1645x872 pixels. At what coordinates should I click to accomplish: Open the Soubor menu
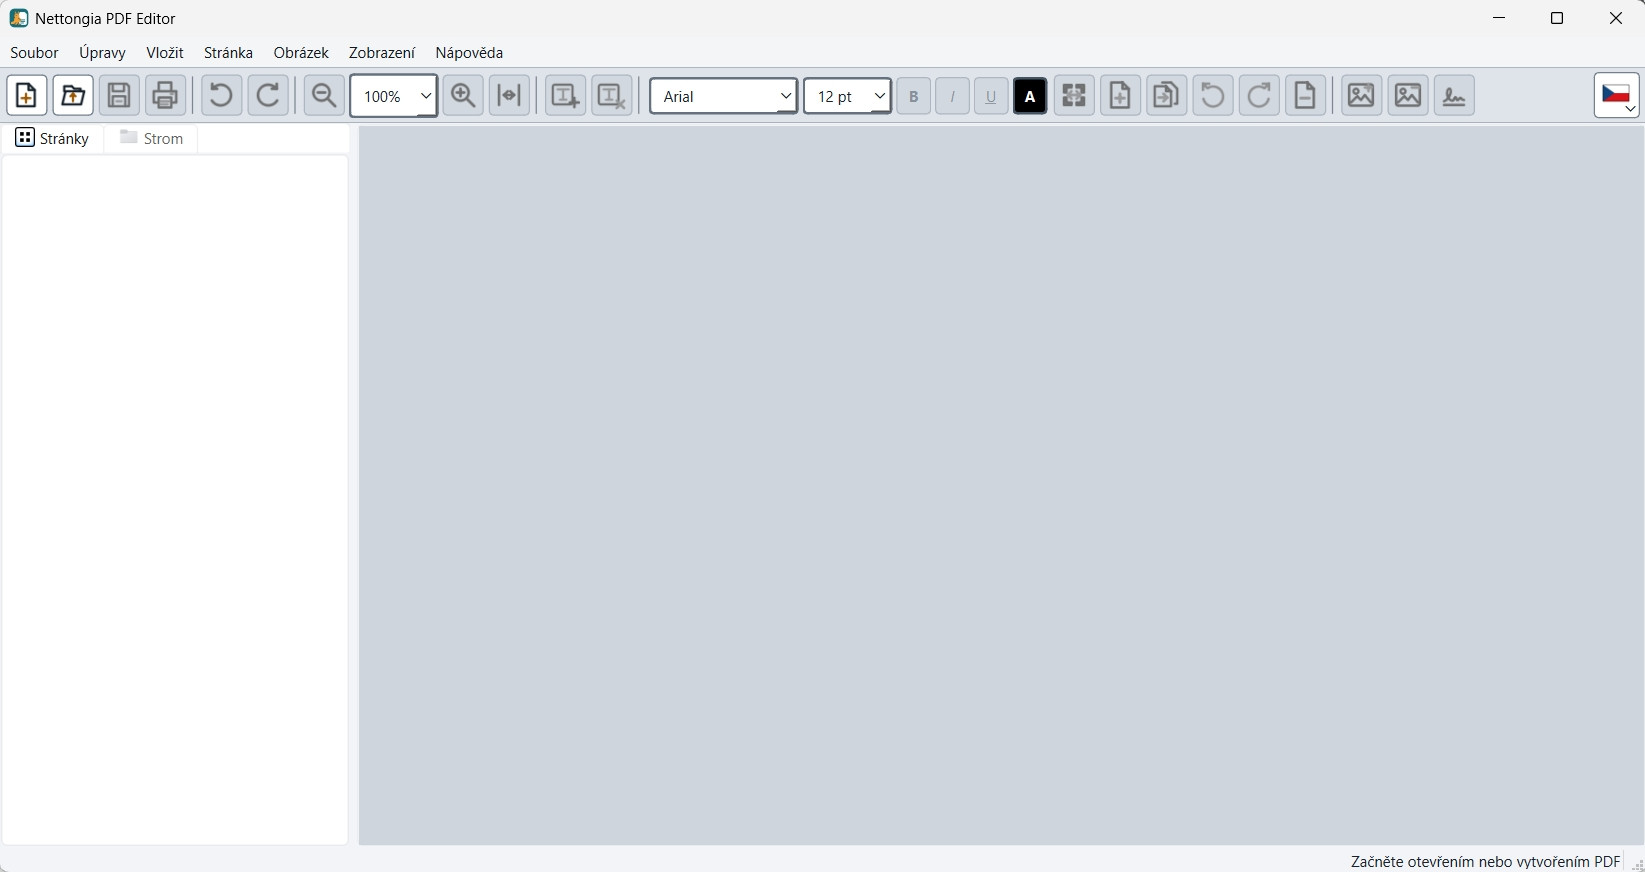tap(35, 53)
